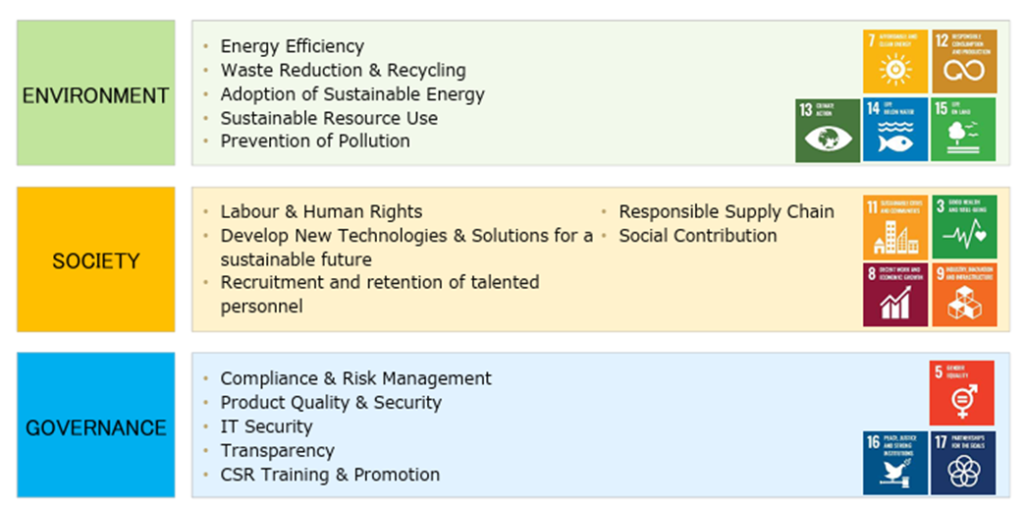
Task: Click the SDG 11 Sustainable Cities icon
Action: (895, 227)
